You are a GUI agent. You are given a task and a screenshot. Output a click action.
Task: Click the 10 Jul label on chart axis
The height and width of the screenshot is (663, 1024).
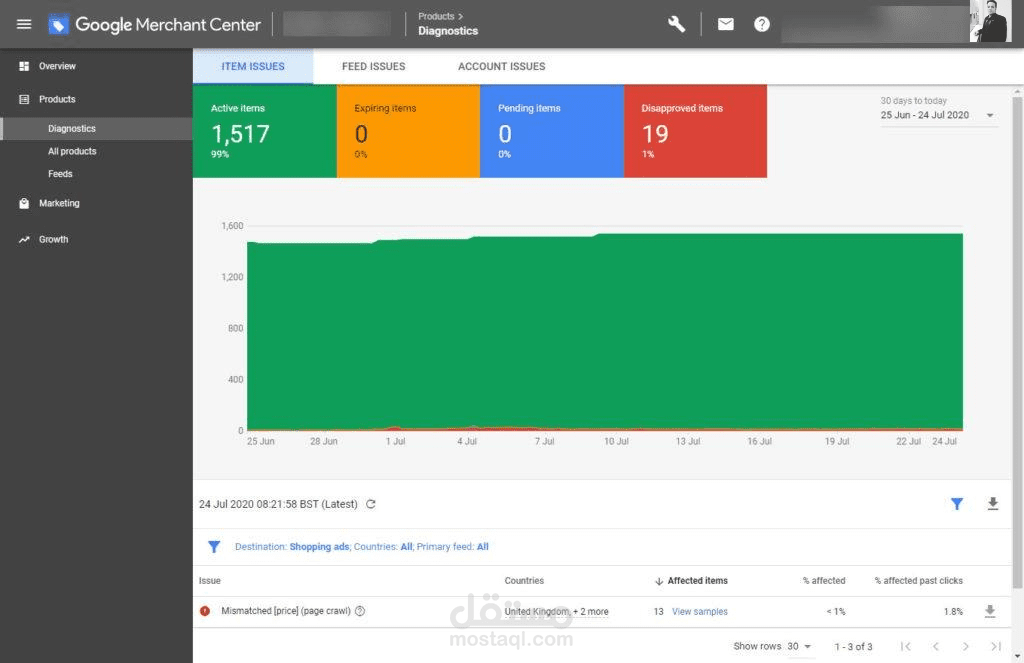pos(616,442)
